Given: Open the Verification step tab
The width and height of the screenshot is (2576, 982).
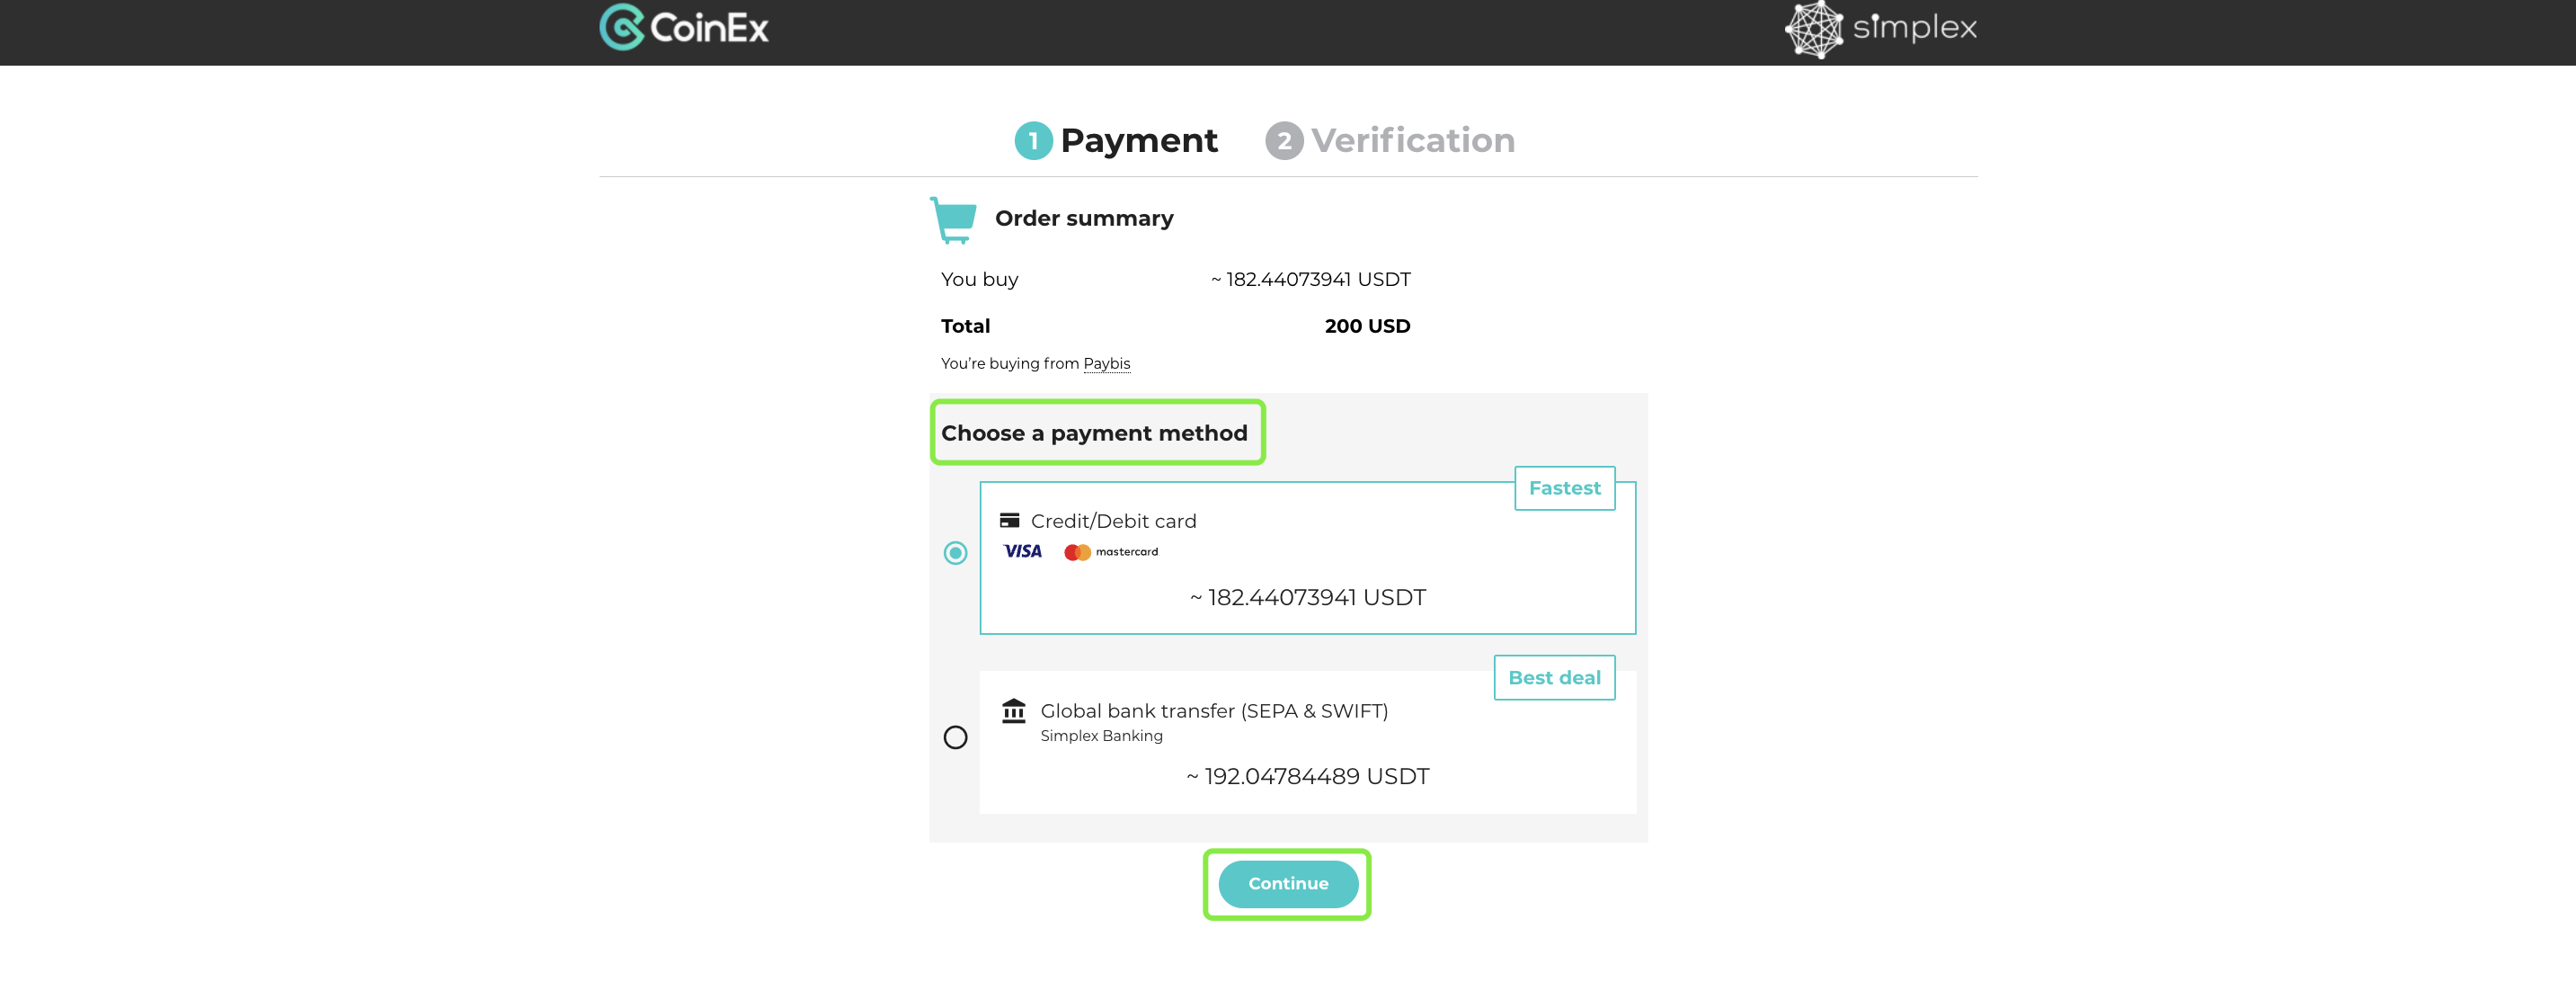Looking at the screenshot, I should (1390, 141).
